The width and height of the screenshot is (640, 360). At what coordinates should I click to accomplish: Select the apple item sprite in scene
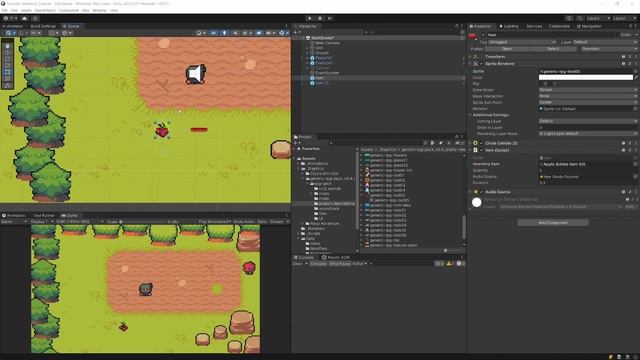tap(162, 130)
